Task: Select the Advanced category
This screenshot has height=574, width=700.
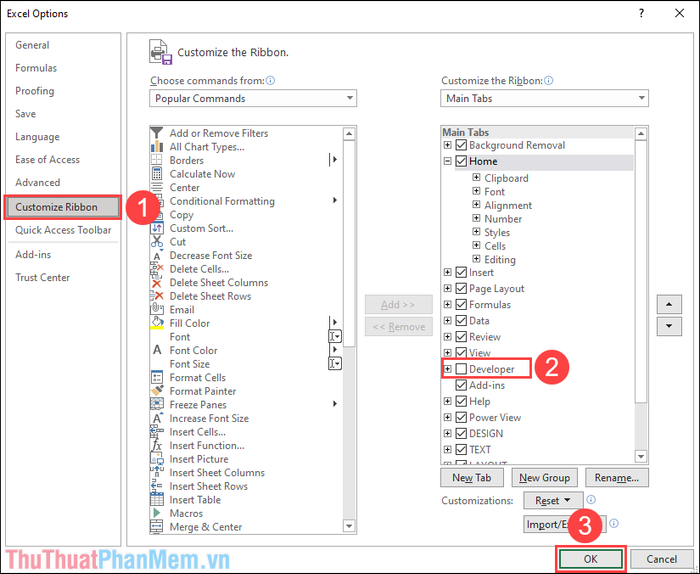Action: [x=38, y=182]
